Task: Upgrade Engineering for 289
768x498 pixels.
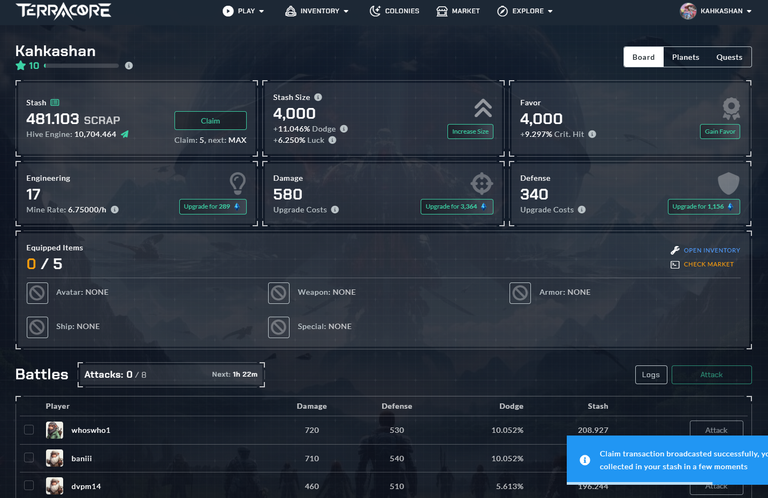Action: [213, 207]
